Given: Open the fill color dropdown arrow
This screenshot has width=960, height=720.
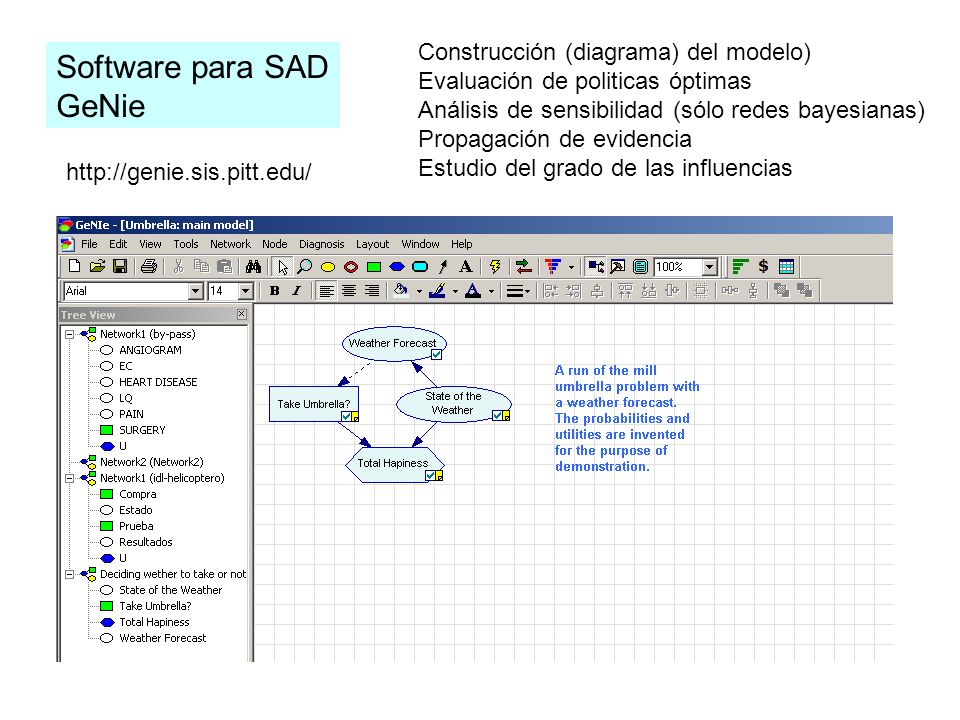Looking at the screenshot, I should [x=419, y=291].
